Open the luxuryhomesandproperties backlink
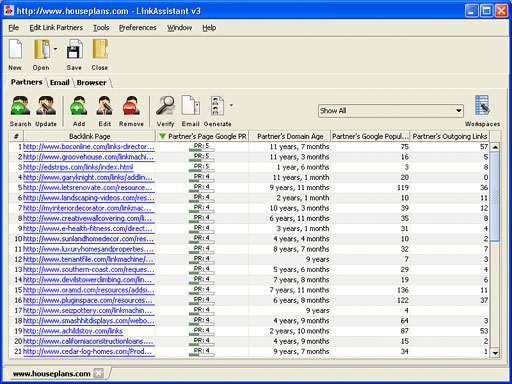Viewport: 512px width, 384px height. [88, 249]
